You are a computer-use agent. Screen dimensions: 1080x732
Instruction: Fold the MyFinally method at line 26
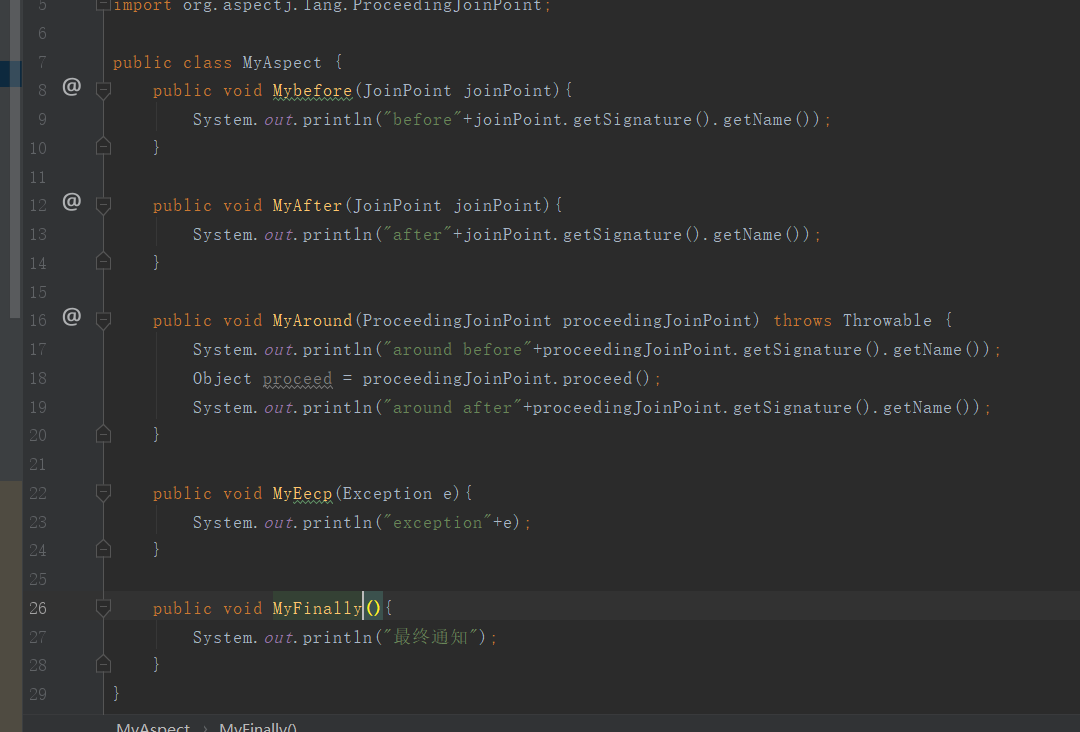click(103, 608)
